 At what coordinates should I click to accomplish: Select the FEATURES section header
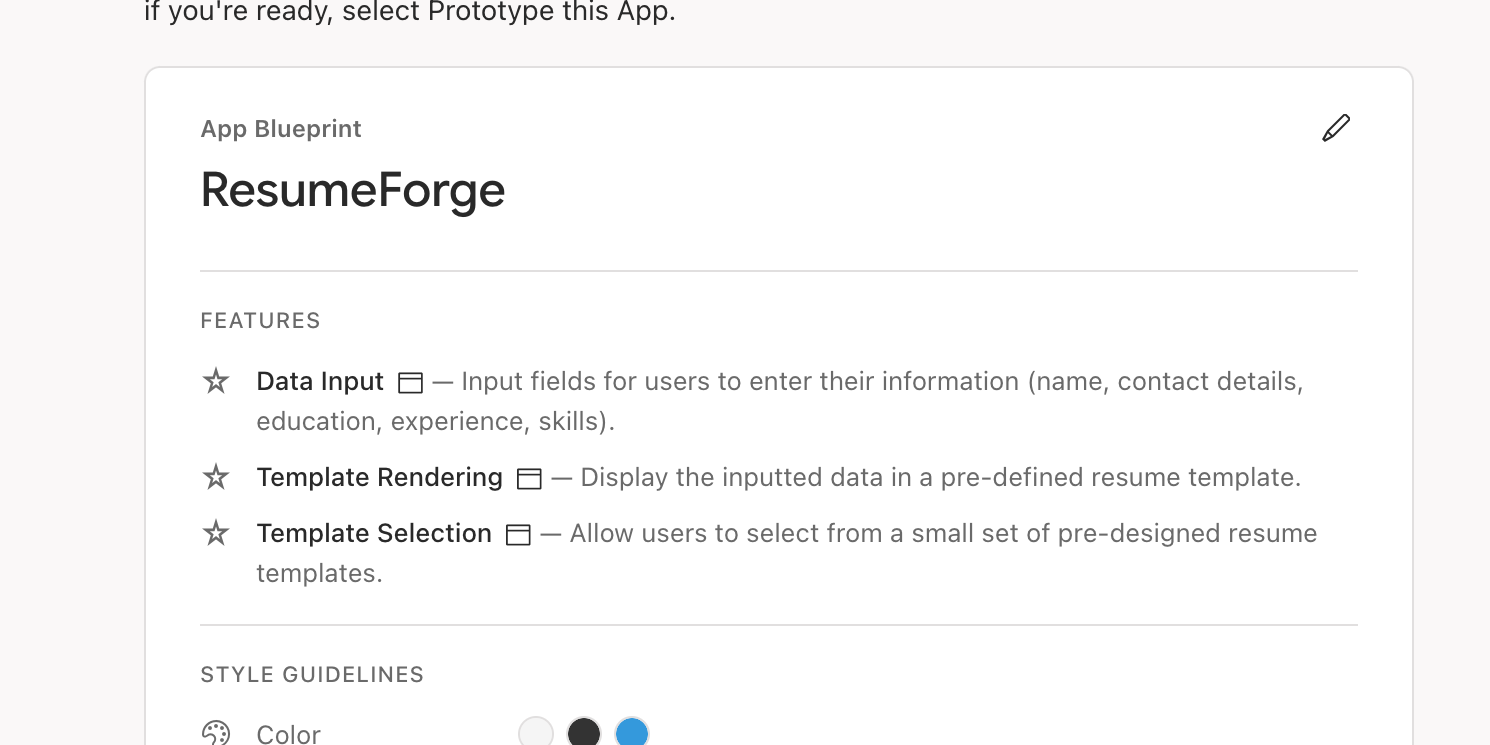[260, 320]
